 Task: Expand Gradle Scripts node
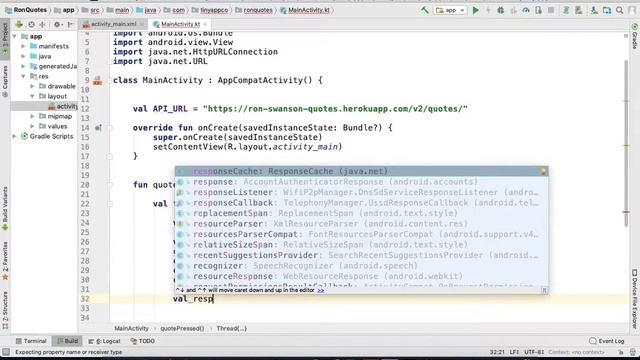click(x=15, y=136)
